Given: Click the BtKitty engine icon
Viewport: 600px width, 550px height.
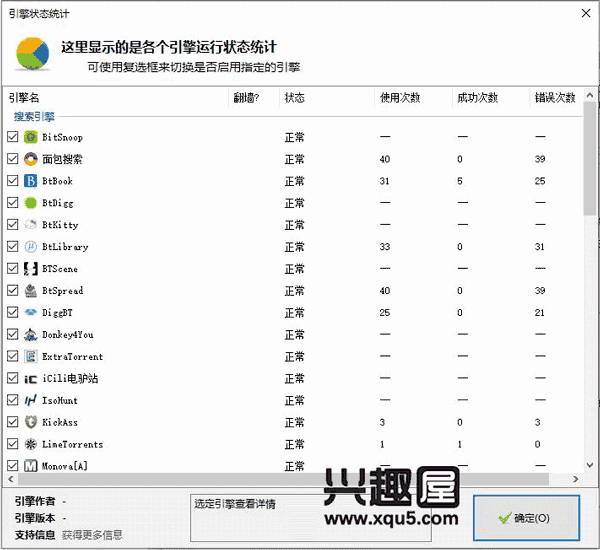Looking at the screenshot, I should click(31, 225).
